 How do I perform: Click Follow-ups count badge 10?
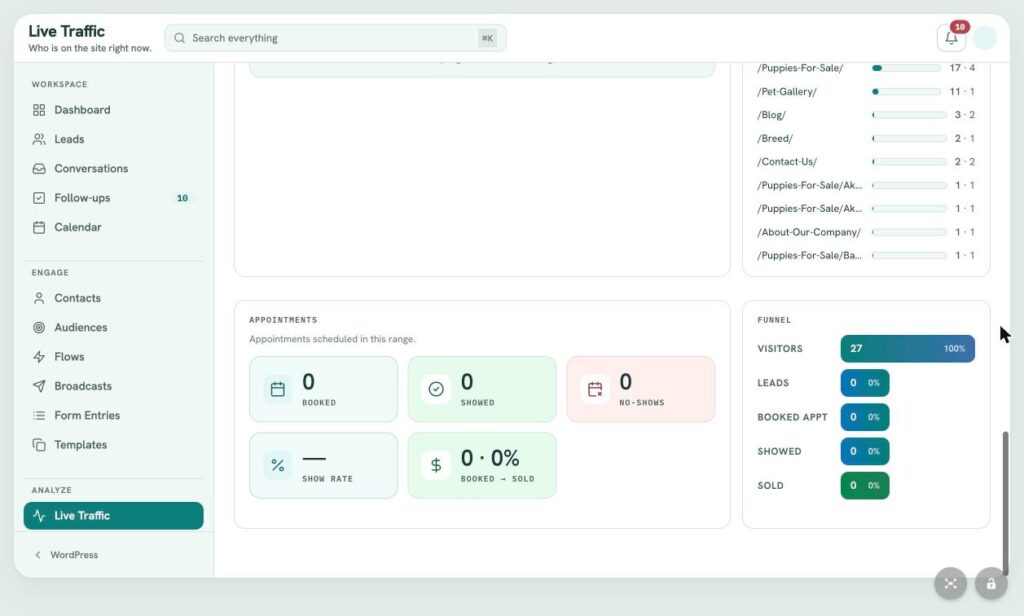coord(182,198)
